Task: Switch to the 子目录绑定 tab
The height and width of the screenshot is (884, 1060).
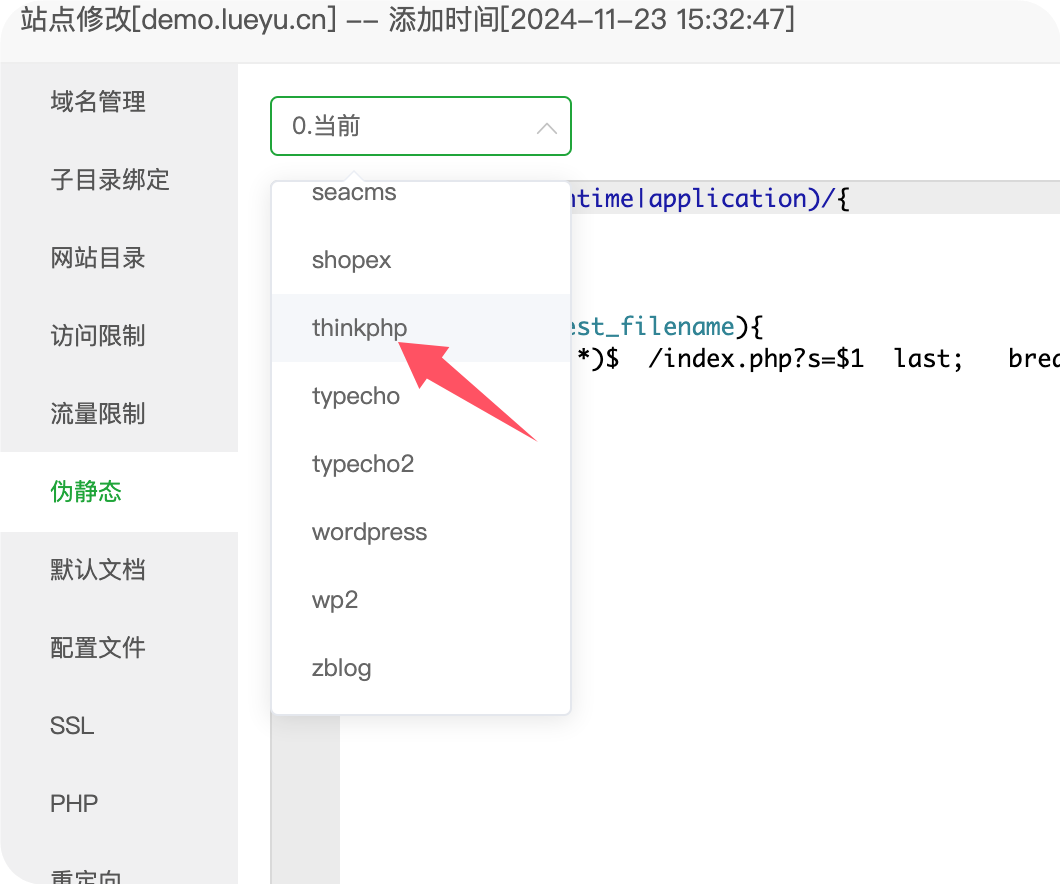Action: pos(110,180)
